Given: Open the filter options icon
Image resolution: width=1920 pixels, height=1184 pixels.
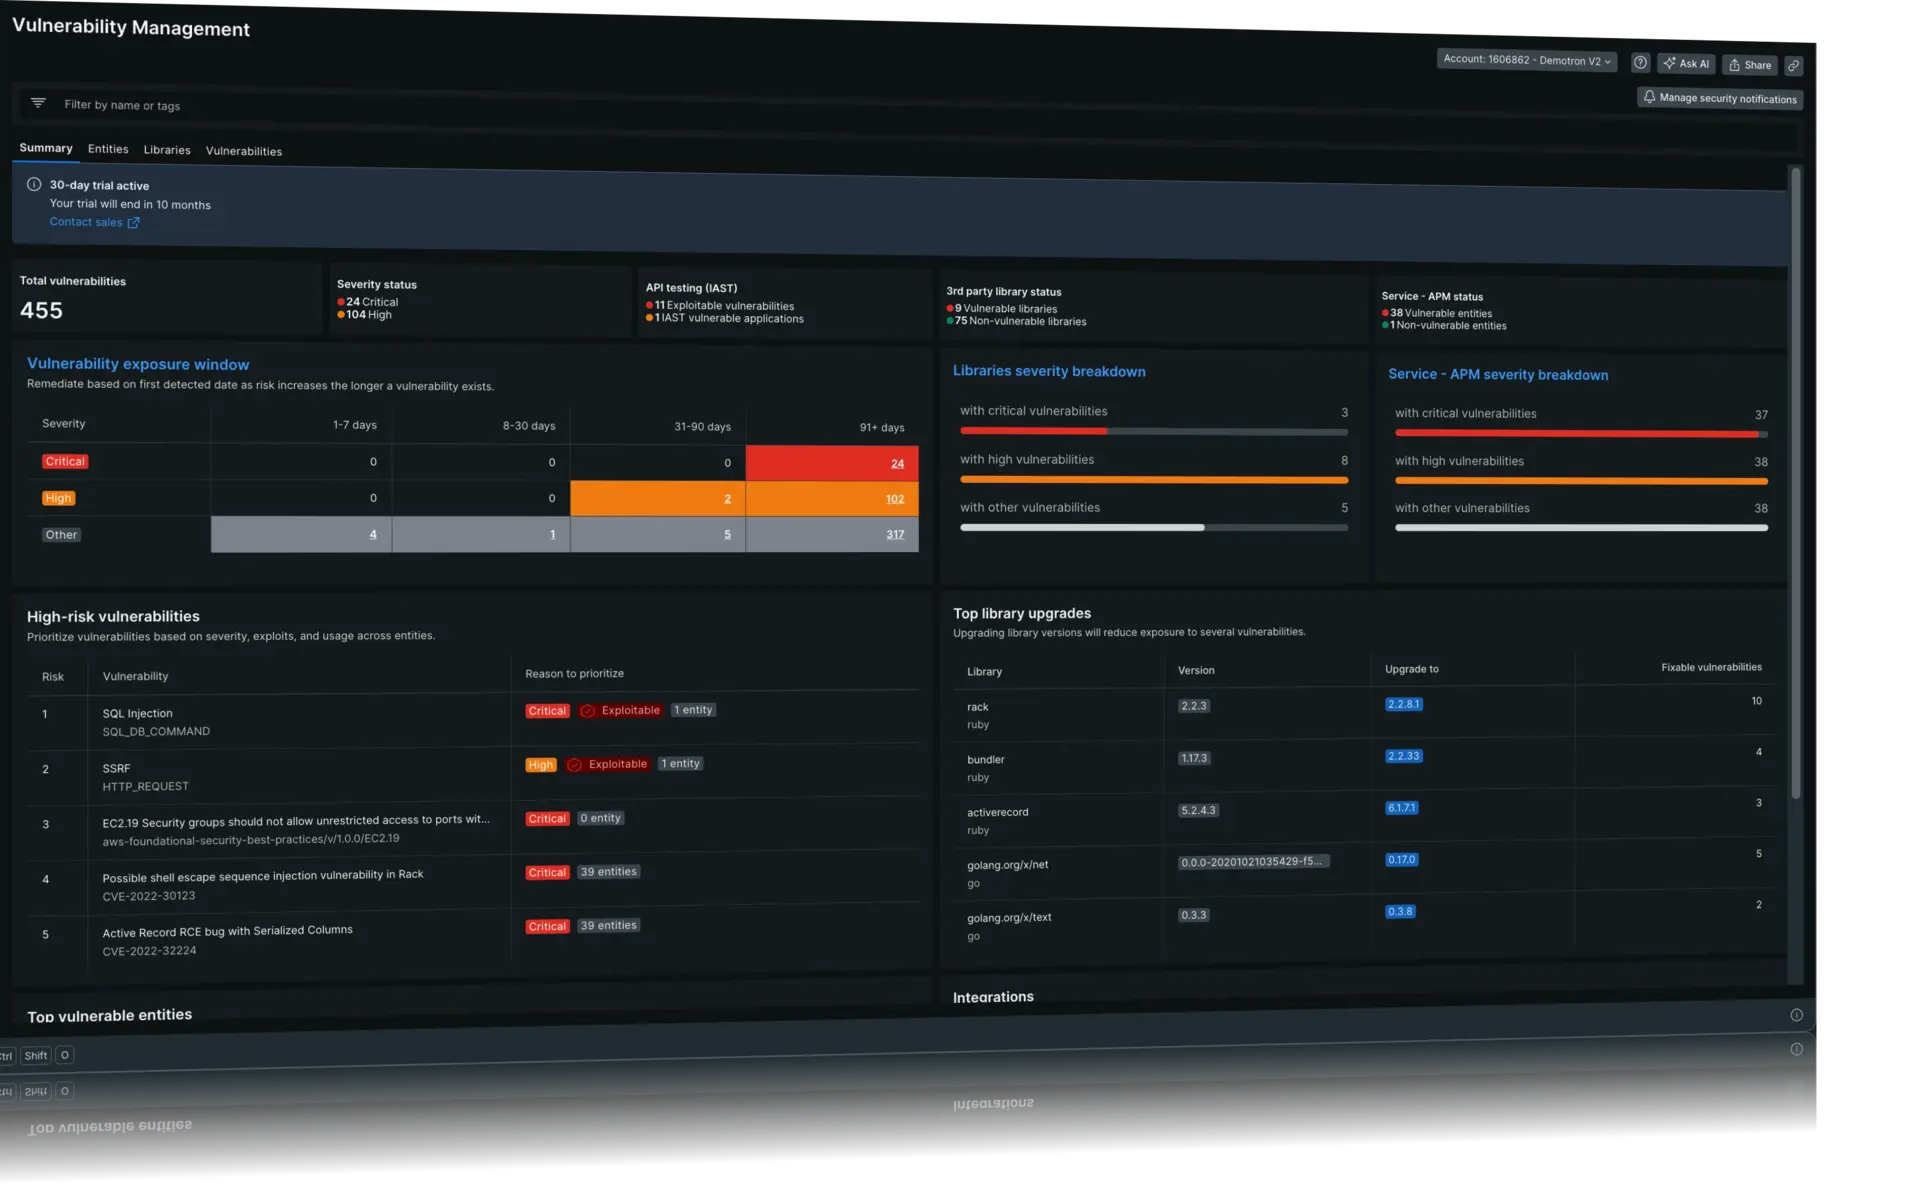Looking at the screenshot, I should tap(38, 103).
